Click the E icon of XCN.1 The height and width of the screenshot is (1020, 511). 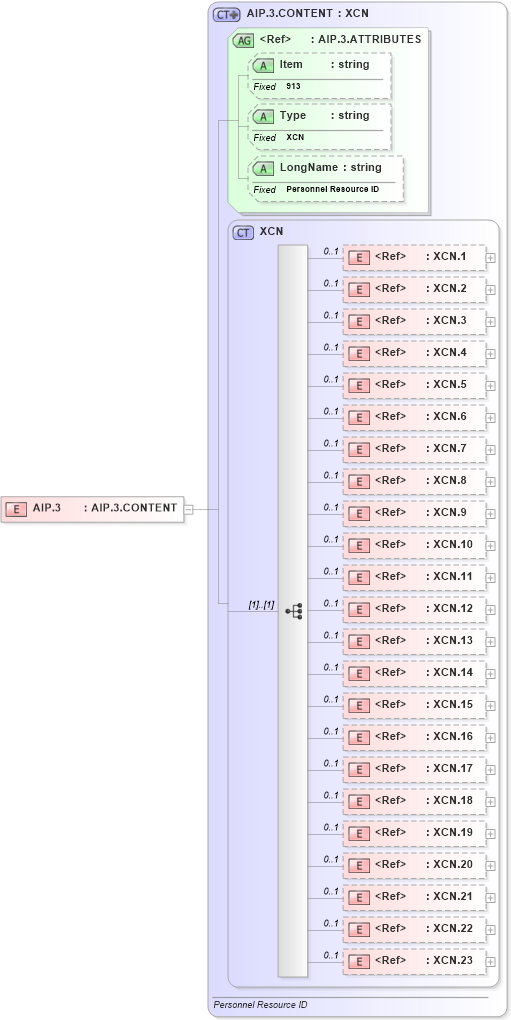(360, 258)
